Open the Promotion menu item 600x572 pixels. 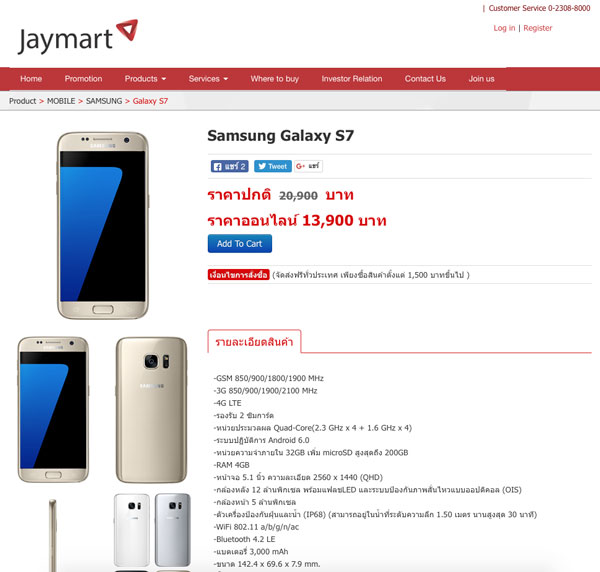point(83,79)
